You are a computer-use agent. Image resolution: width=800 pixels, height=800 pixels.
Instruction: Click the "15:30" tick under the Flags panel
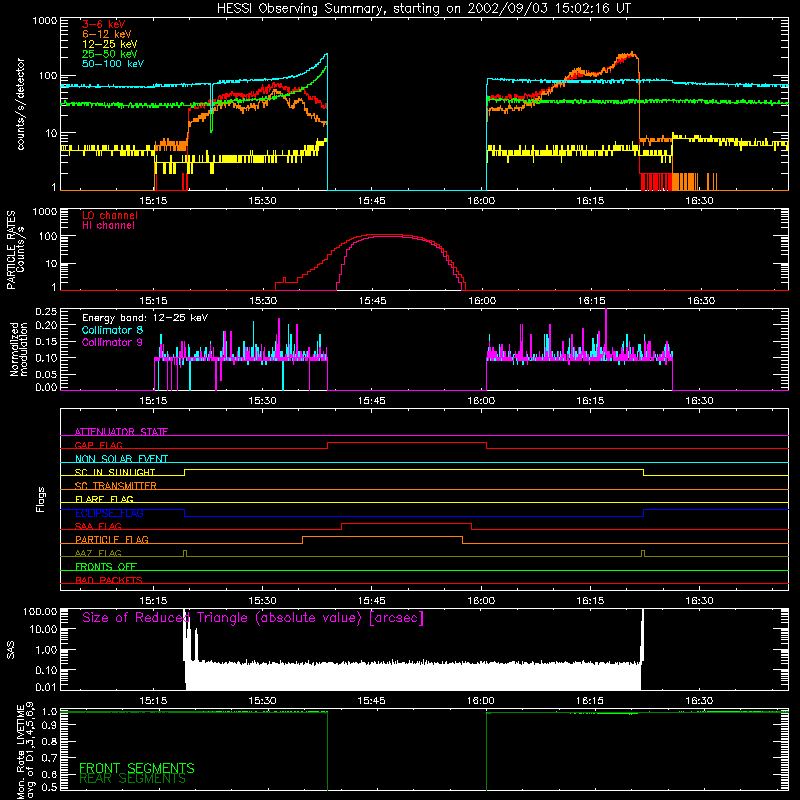(262, 601)
